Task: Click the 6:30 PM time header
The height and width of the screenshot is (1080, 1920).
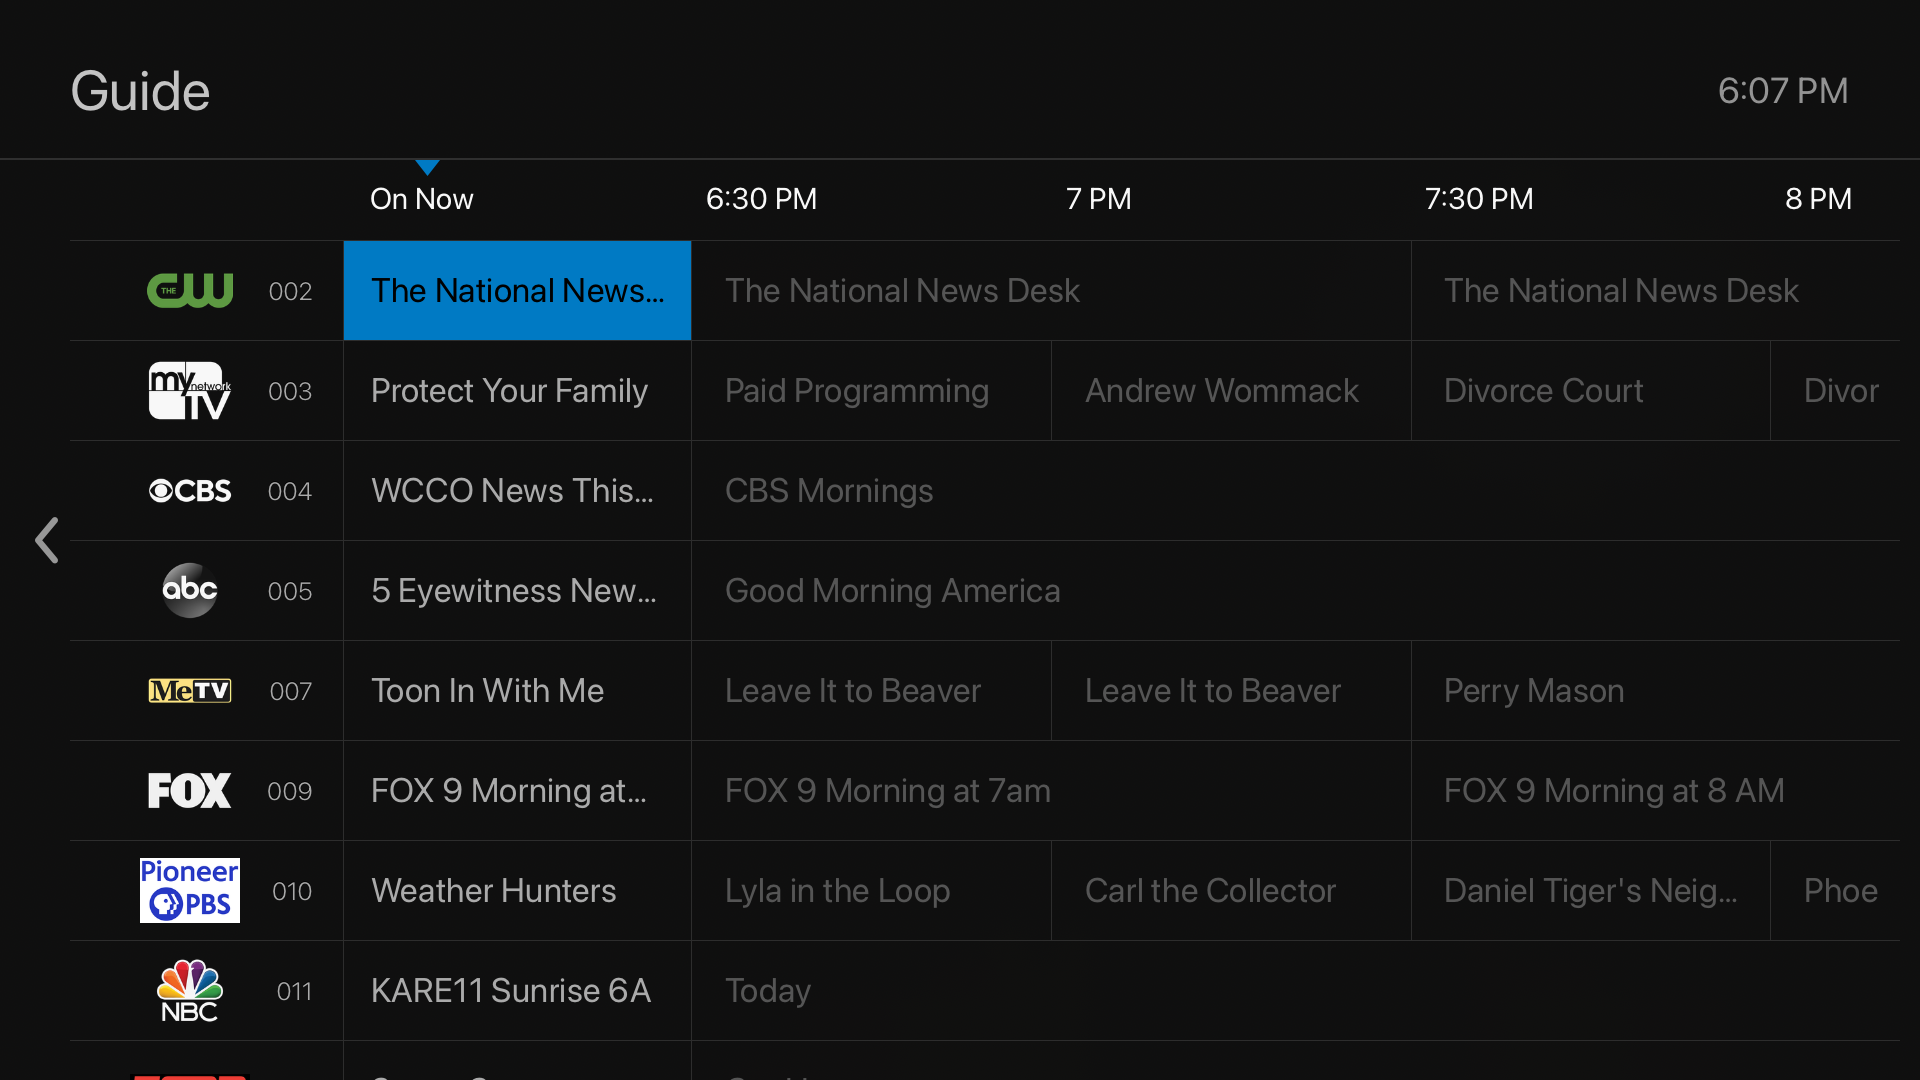Action: [x=761, y=199]
